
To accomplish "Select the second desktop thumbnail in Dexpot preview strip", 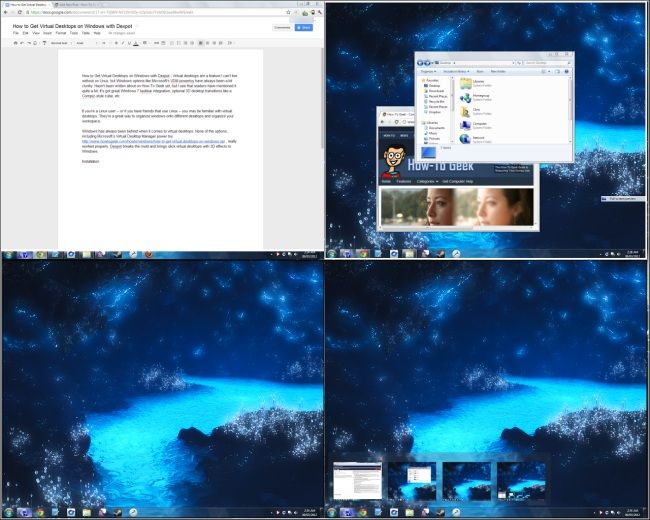I will click(412, 481).
